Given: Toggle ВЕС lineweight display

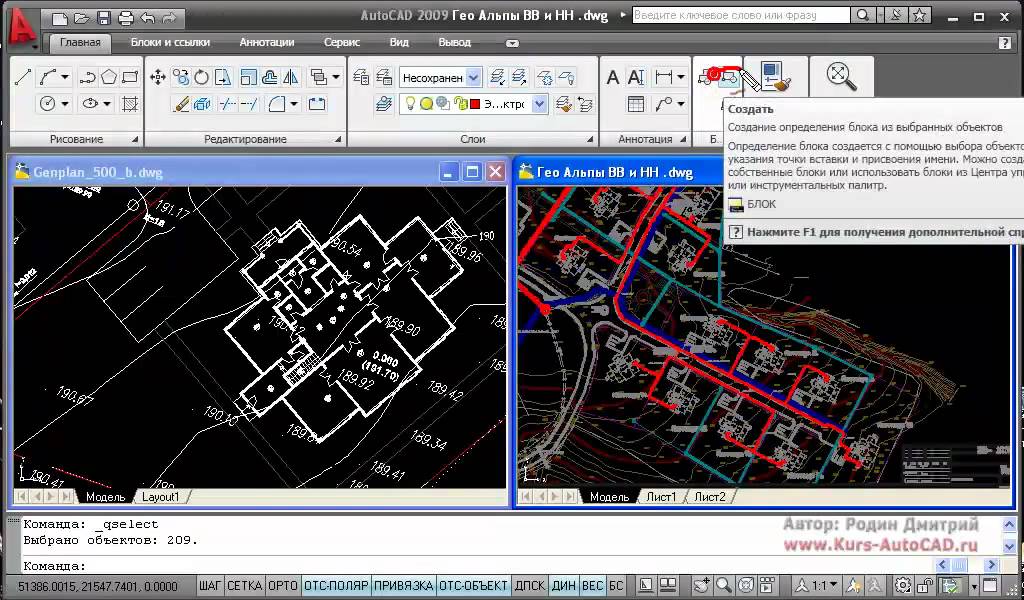Looking at the screenshot, I should click(592, 586).
